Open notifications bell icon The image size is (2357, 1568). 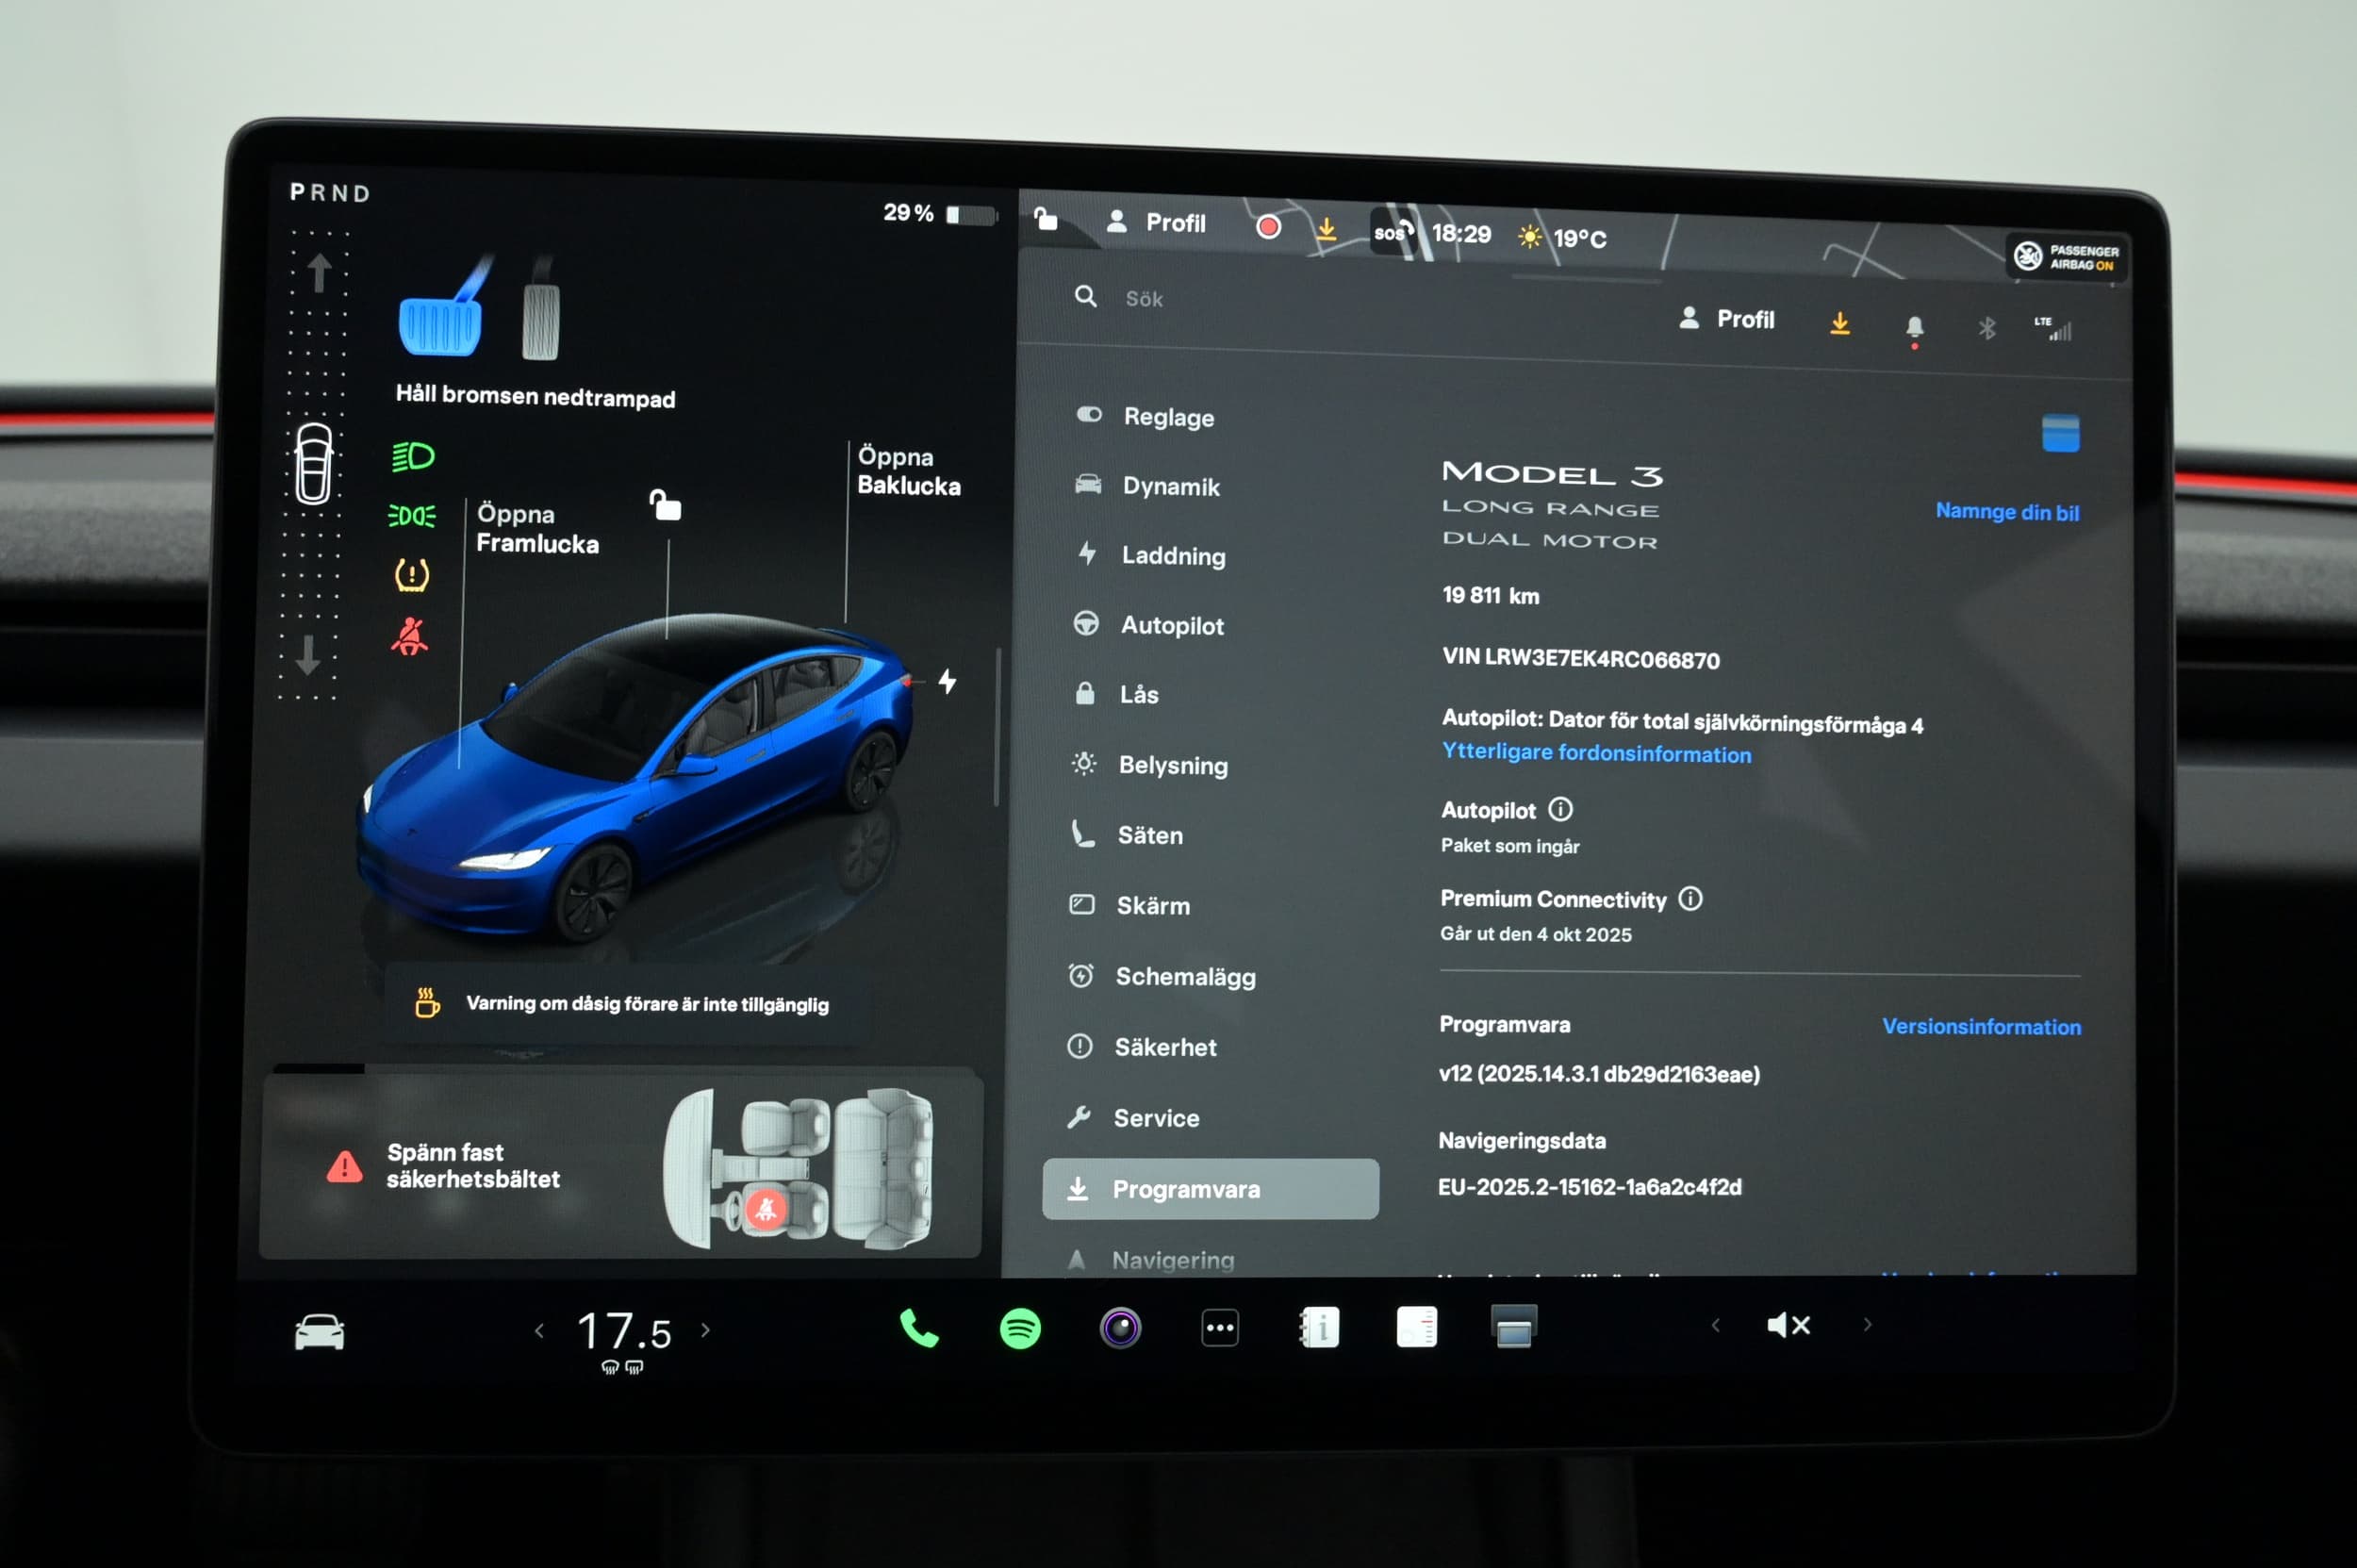(x=1914, y=328)
